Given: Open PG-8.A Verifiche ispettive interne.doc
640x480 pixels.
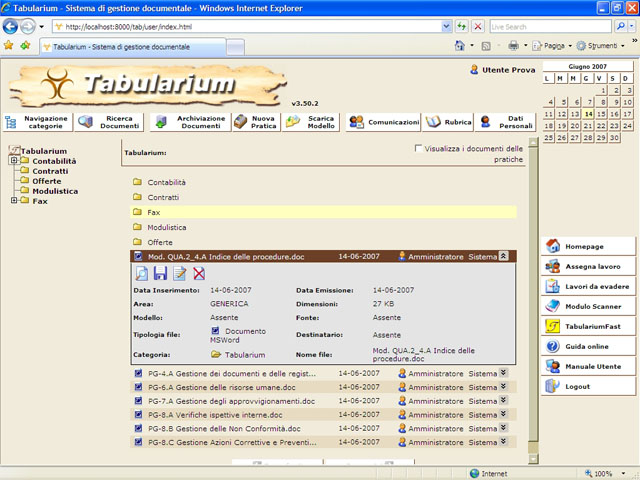Looking at the screenshot, I should pyautogui.click(x=215, y=415).
